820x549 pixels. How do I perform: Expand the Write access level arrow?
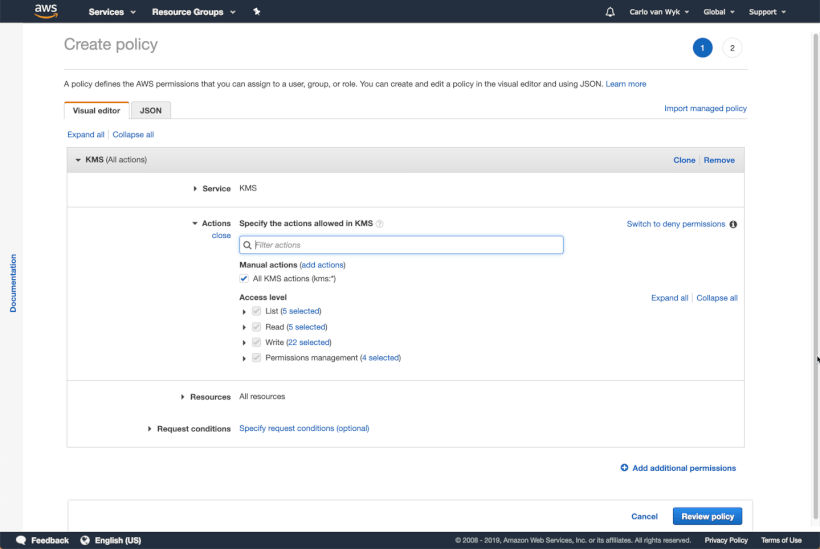click(244, 343)
